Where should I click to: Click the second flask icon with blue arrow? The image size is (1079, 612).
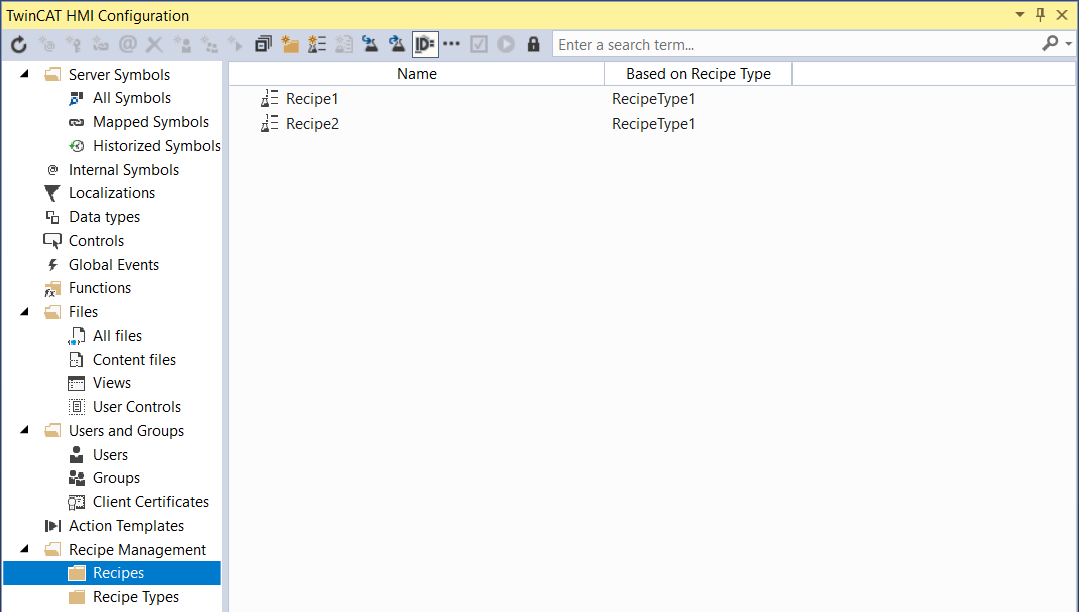point(397,45)
